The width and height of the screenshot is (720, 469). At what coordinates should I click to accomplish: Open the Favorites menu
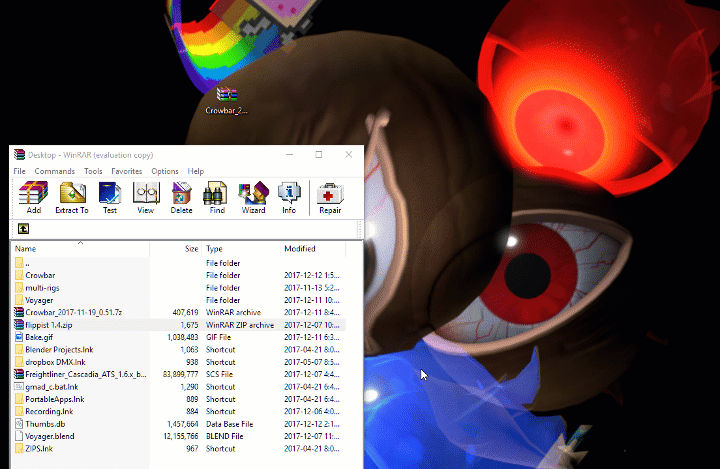click(x=127, y=171)
